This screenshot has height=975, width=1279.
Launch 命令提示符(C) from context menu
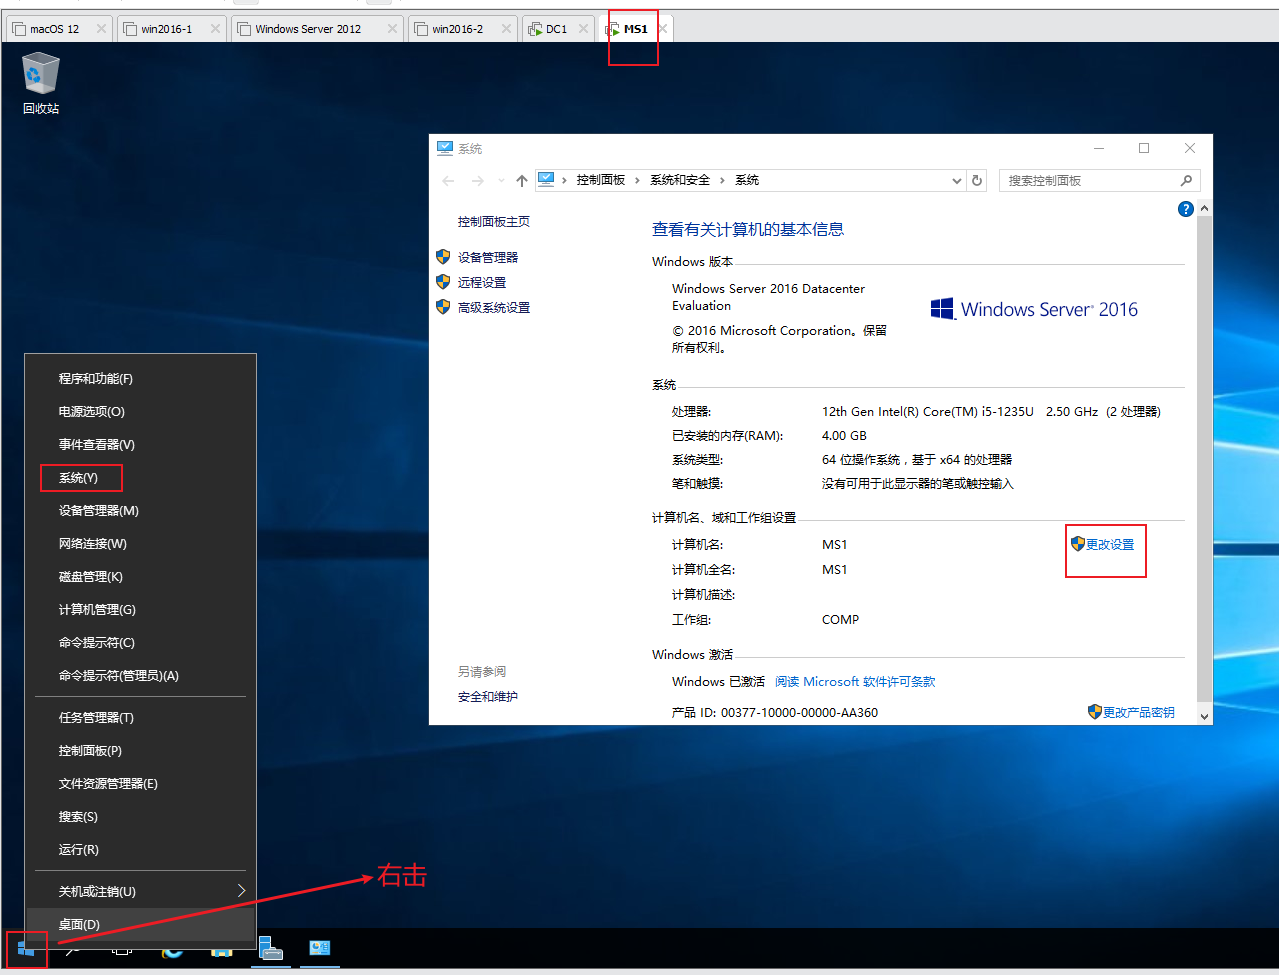click(141, 642)
